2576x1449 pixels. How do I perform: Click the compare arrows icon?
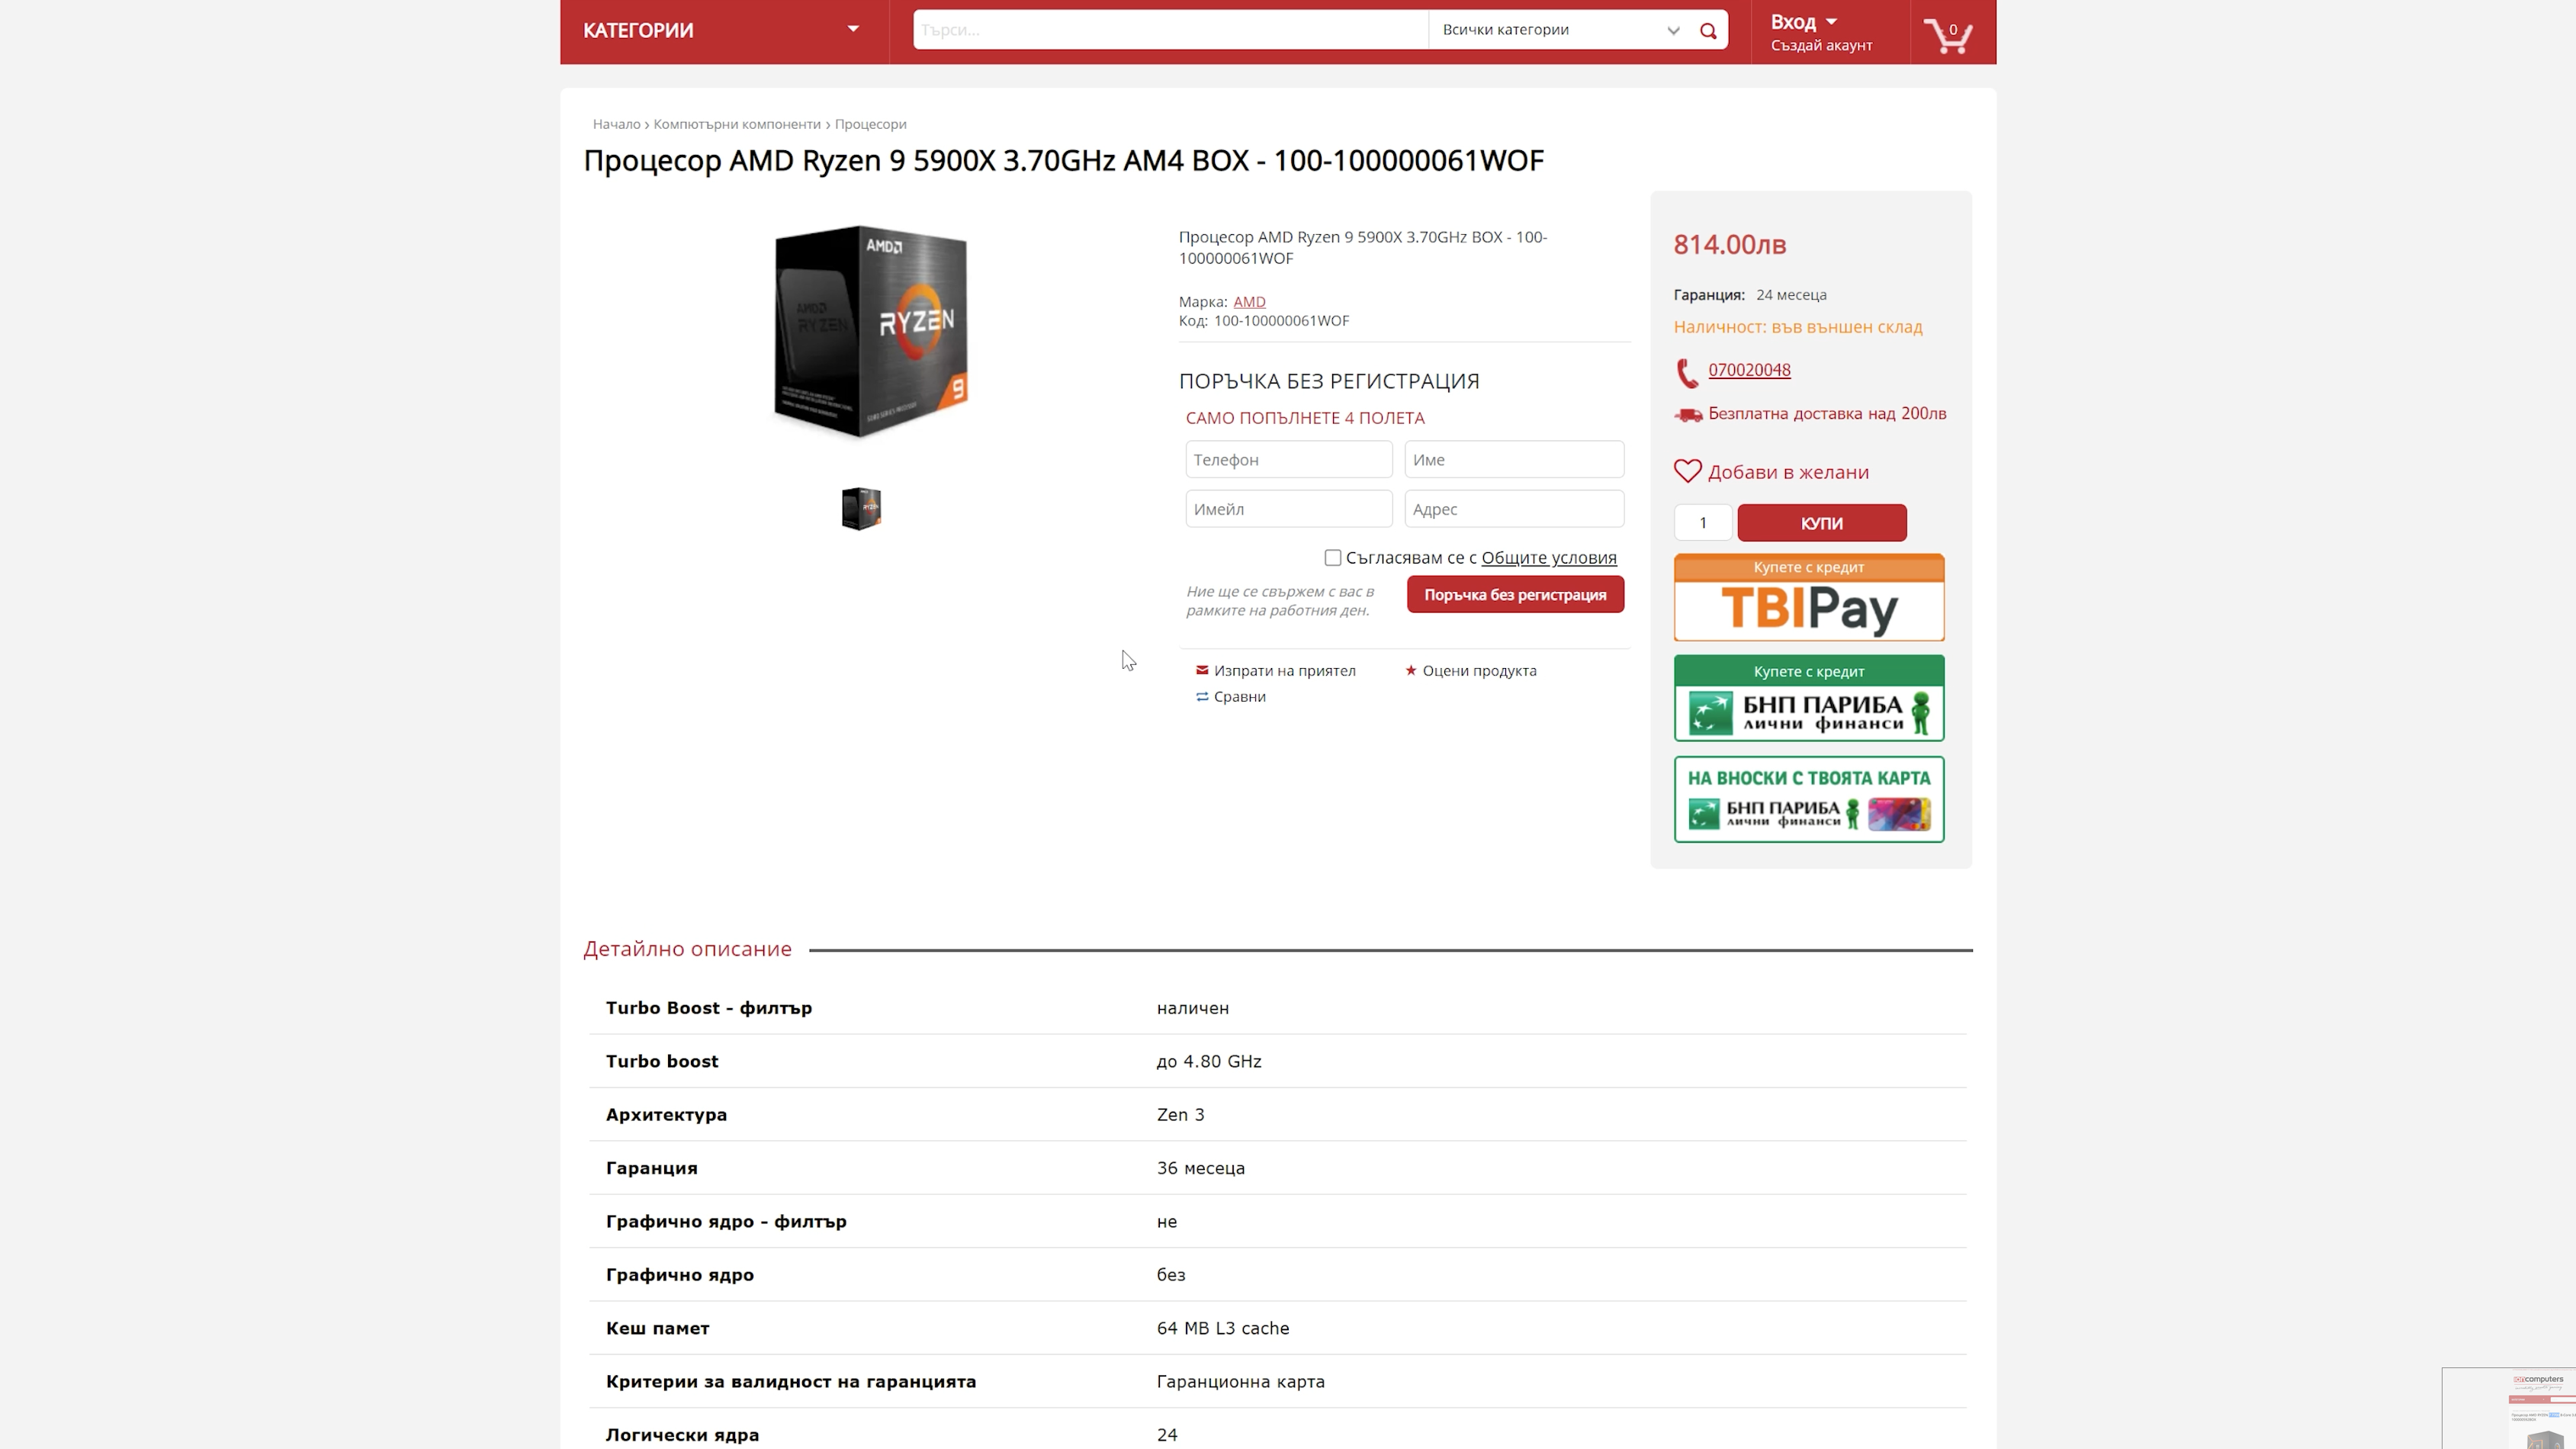(1202, 697)
